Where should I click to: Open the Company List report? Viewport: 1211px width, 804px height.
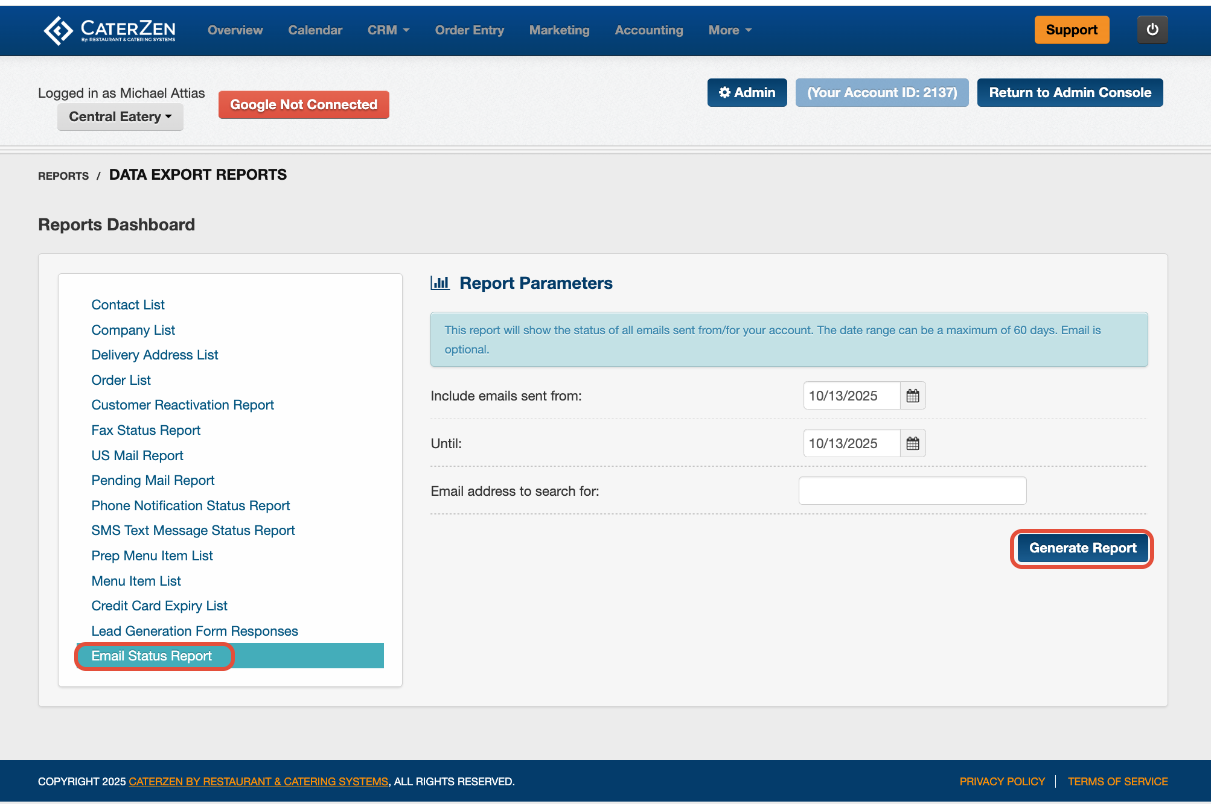click(x=133, y=330)
